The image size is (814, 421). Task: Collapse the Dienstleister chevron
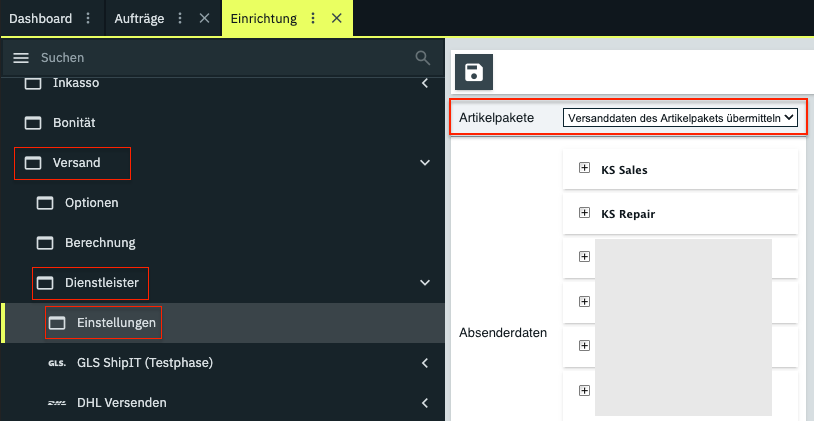[x=425, y=283]
